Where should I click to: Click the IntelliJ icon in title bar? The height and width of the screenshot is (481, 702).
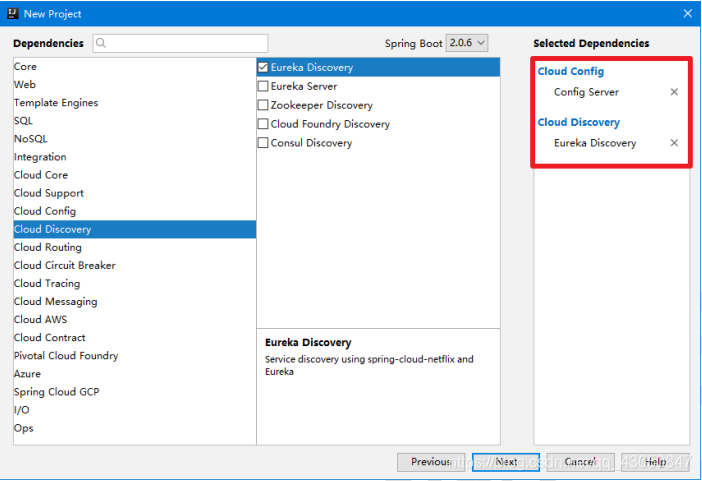point(13,13)
